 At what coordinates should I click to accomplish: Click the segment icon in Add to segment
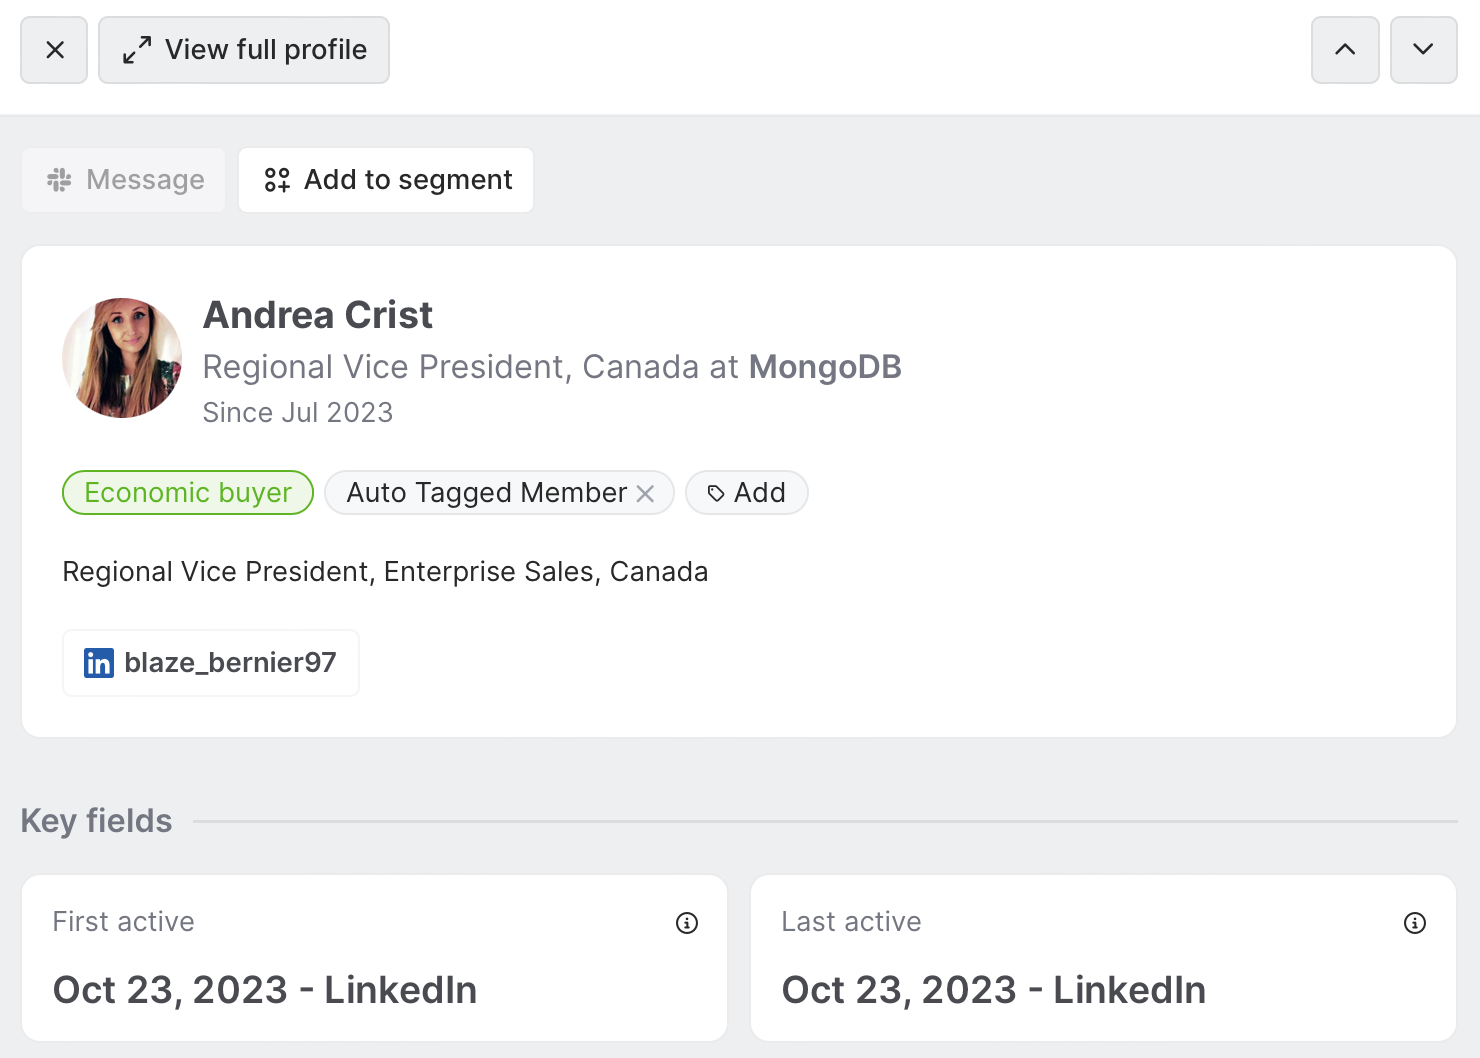tap(277, 180)
